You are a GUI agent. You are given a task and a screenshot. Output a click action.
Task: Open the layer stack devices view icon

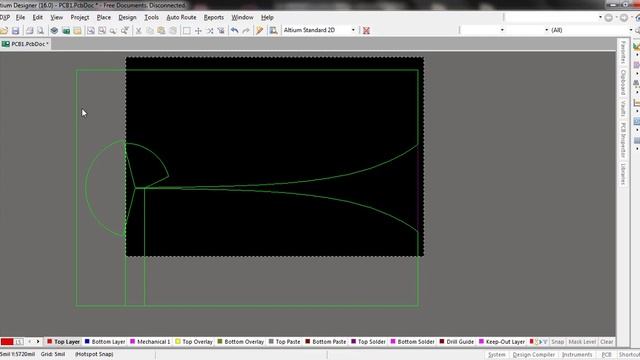(54, 31)
